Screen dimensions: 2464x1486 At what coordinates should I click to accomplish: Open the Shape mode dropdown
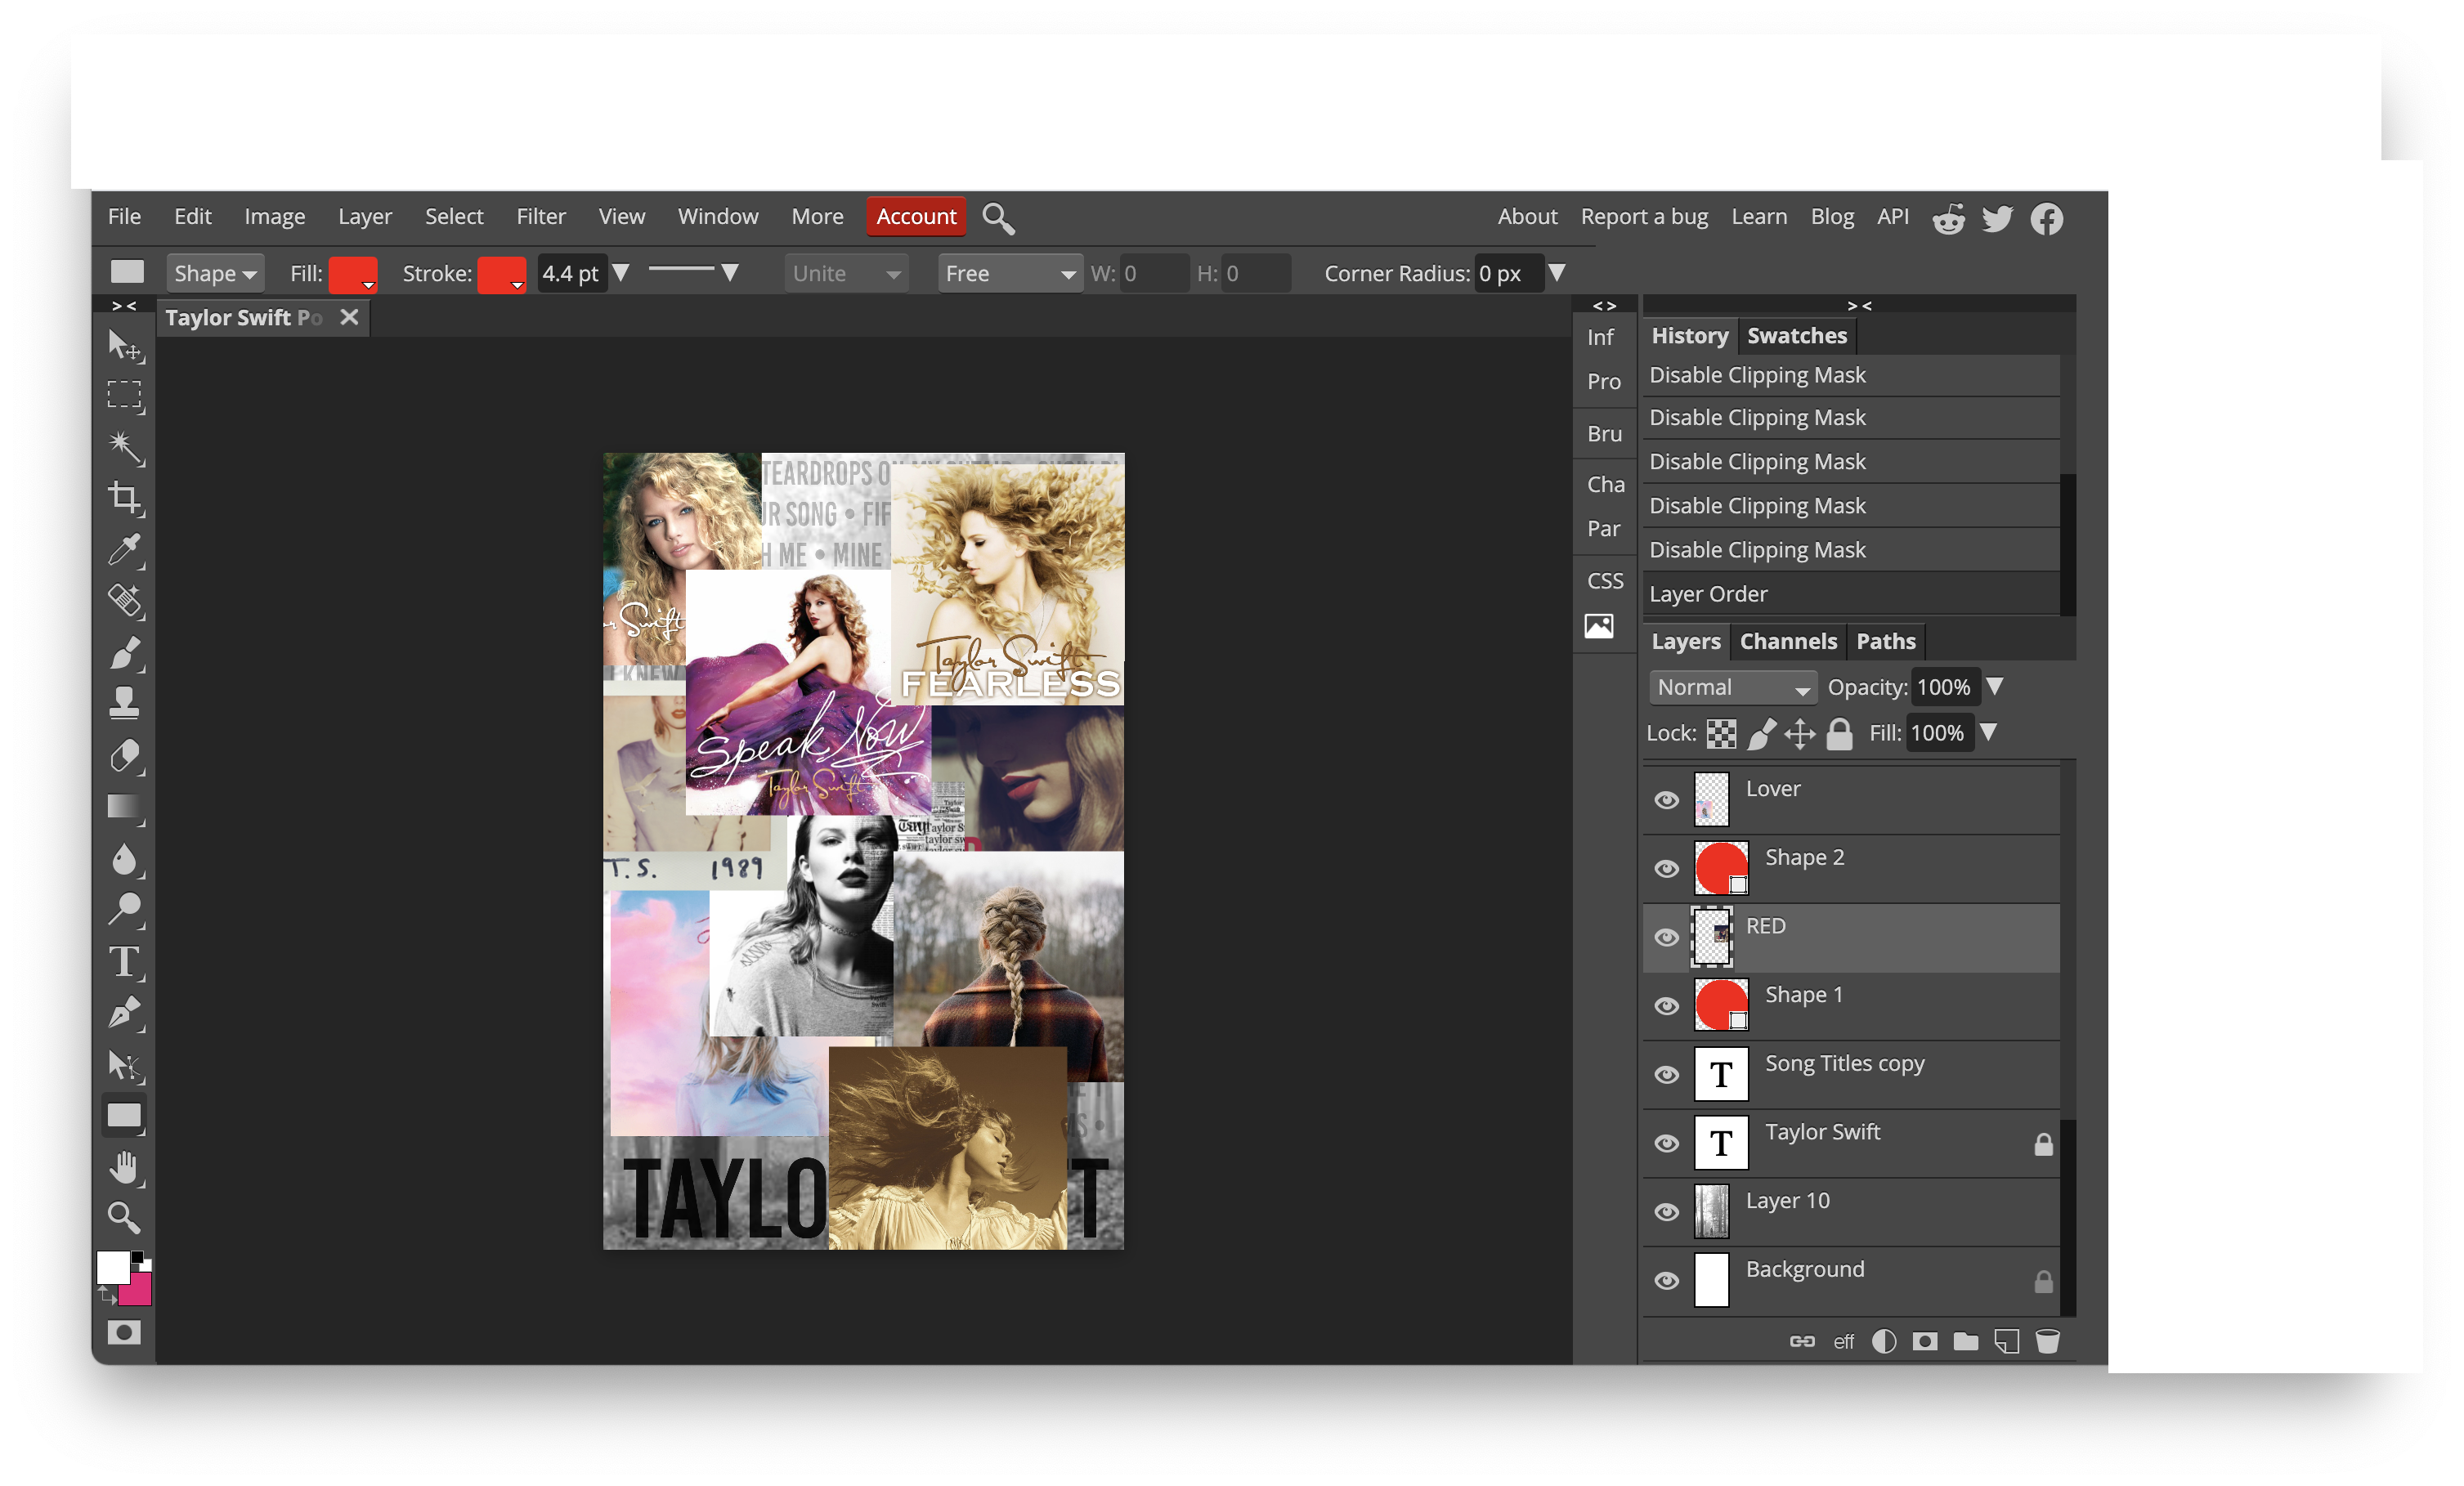coord(215,274)
